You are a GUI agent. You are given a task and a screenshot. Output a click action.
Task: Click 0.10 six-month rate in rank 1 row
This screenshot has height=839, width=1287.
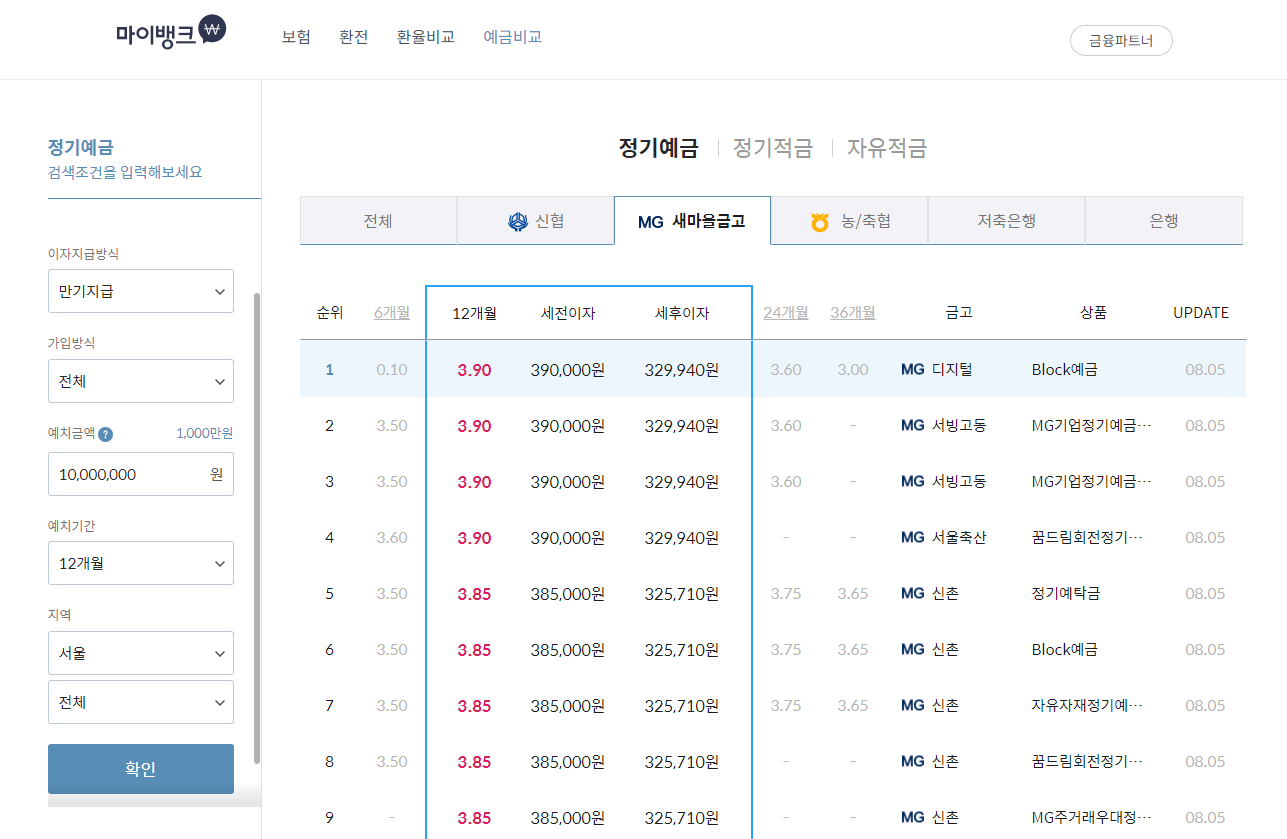point(392,370)
